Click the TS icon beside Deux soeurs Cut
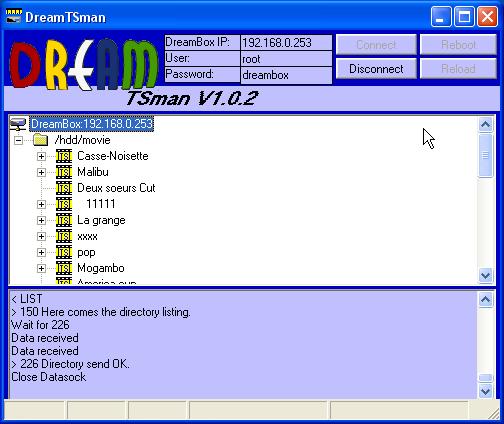504x424 pixels. [x=64, y=188]
